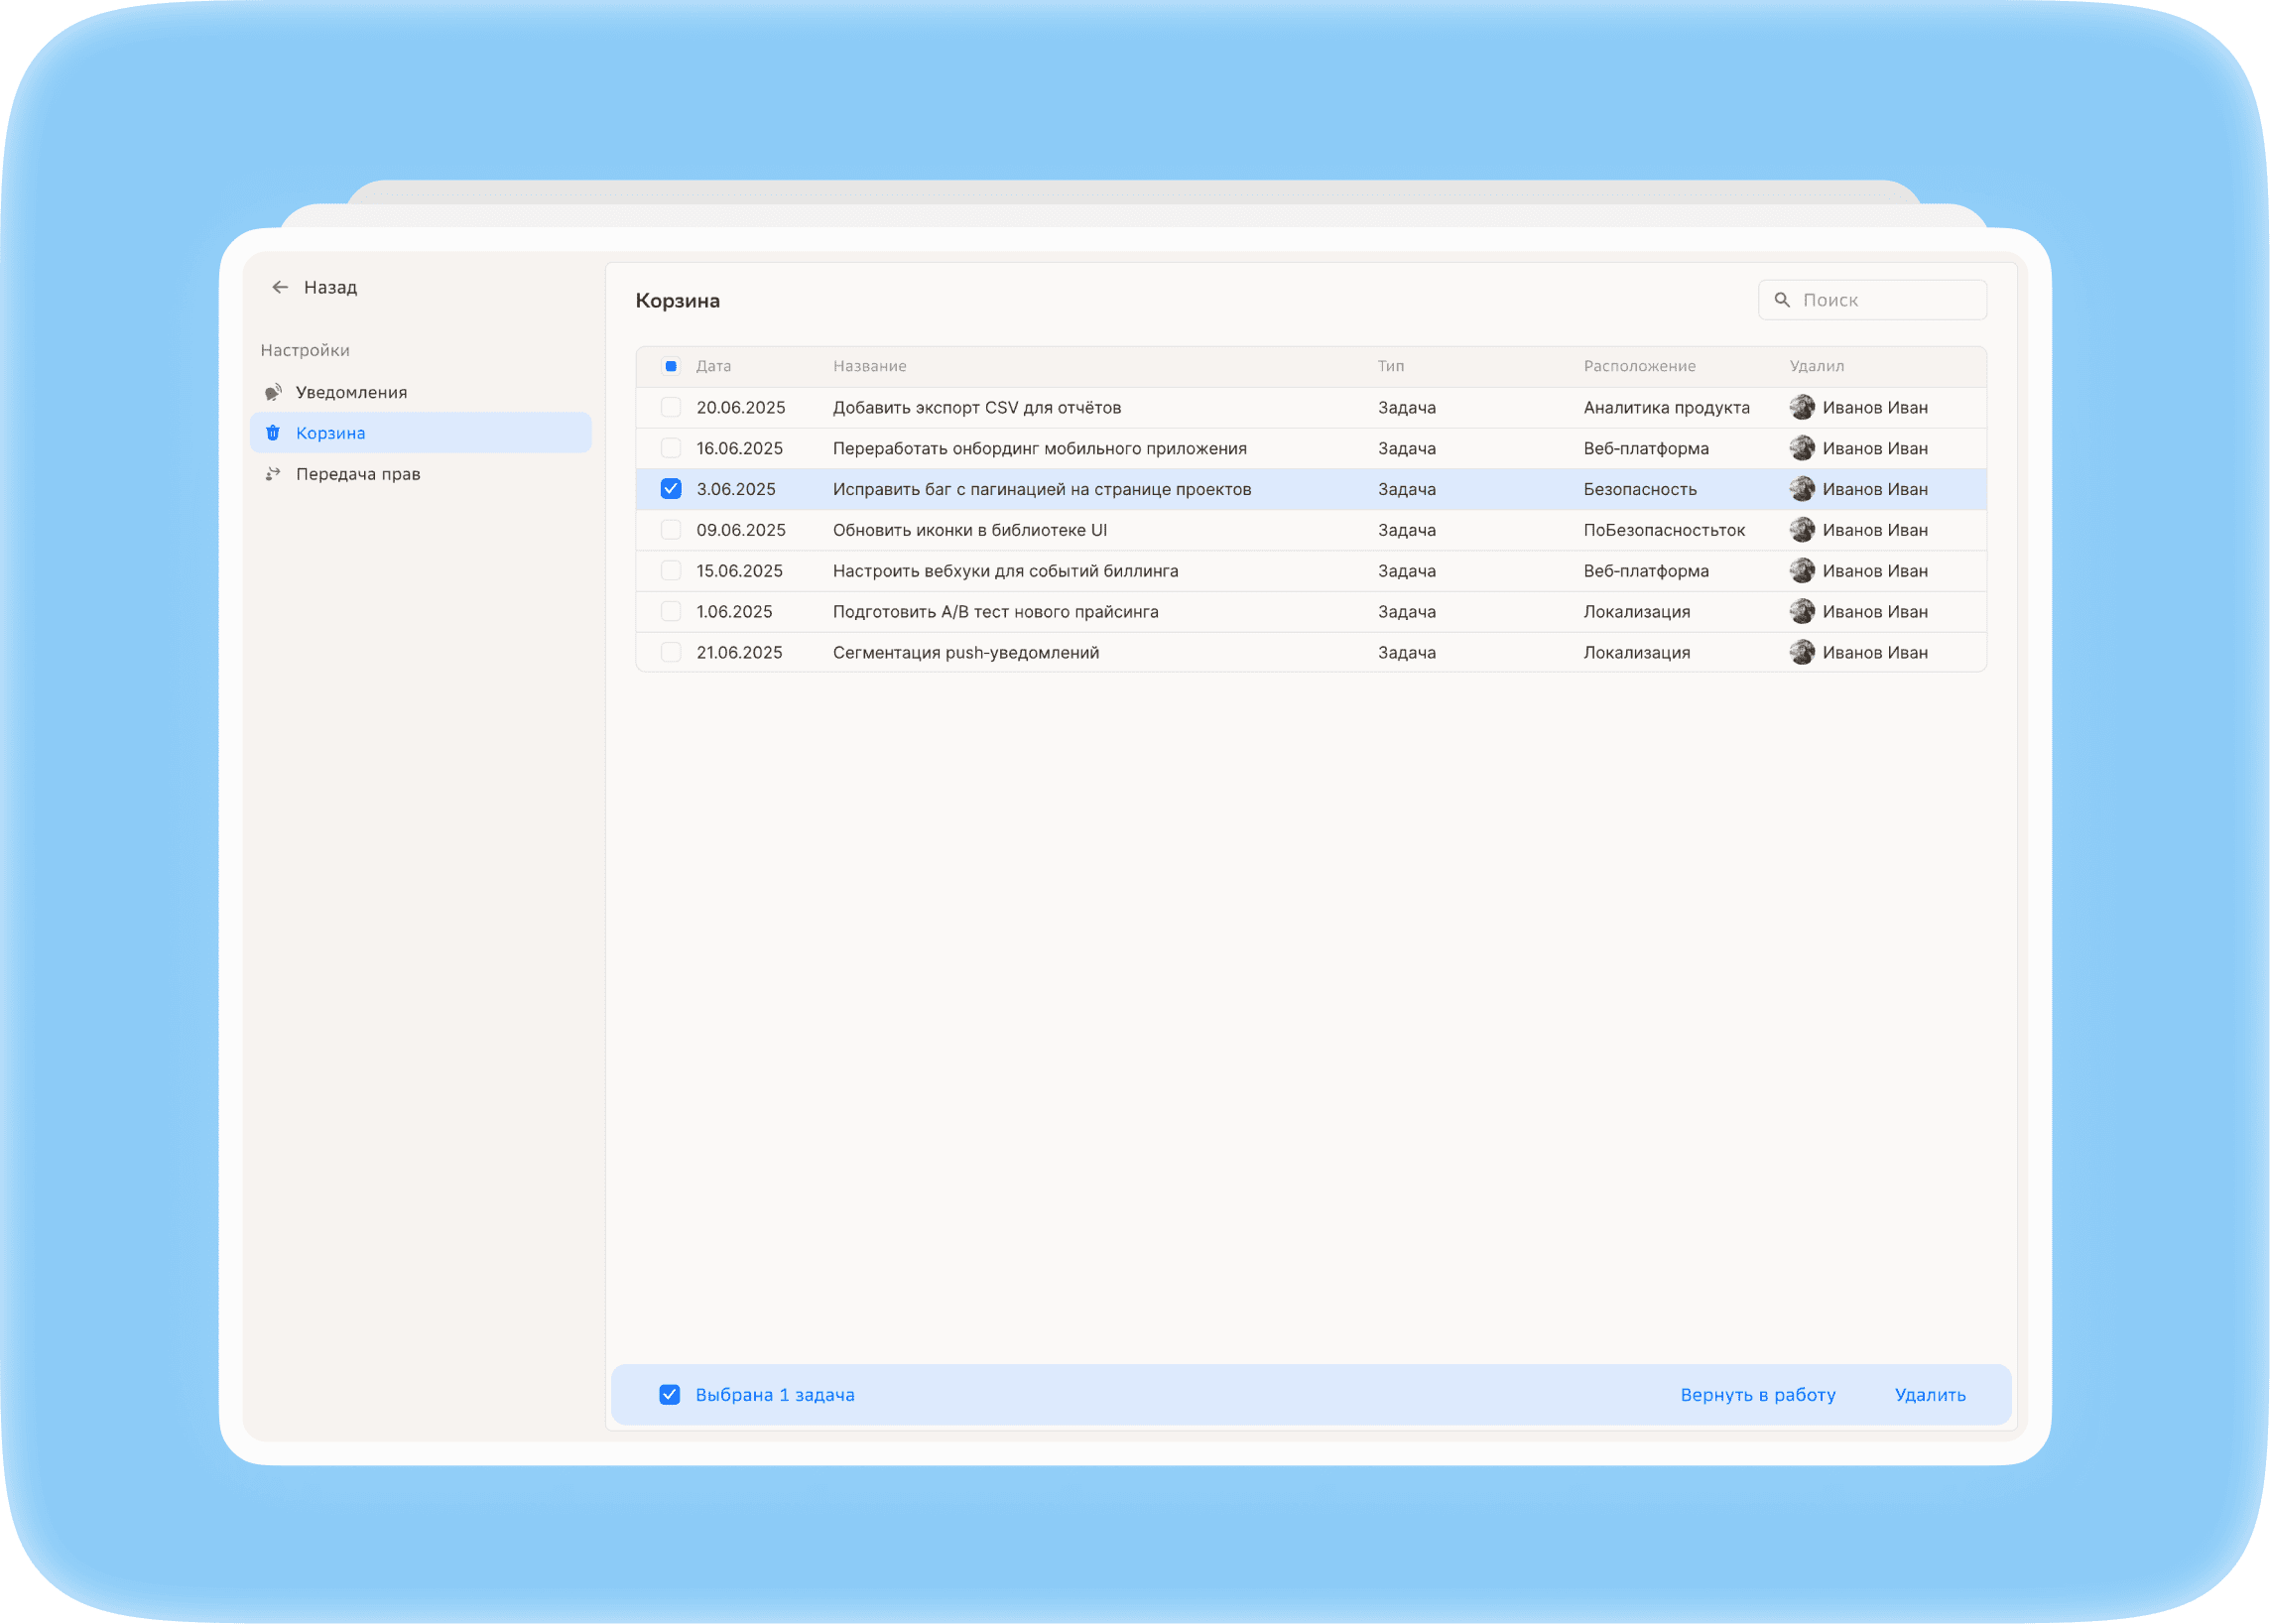This screenshot has width=2270, height=1624.
Task: Click the Удалить button
Action: 1930,1395
